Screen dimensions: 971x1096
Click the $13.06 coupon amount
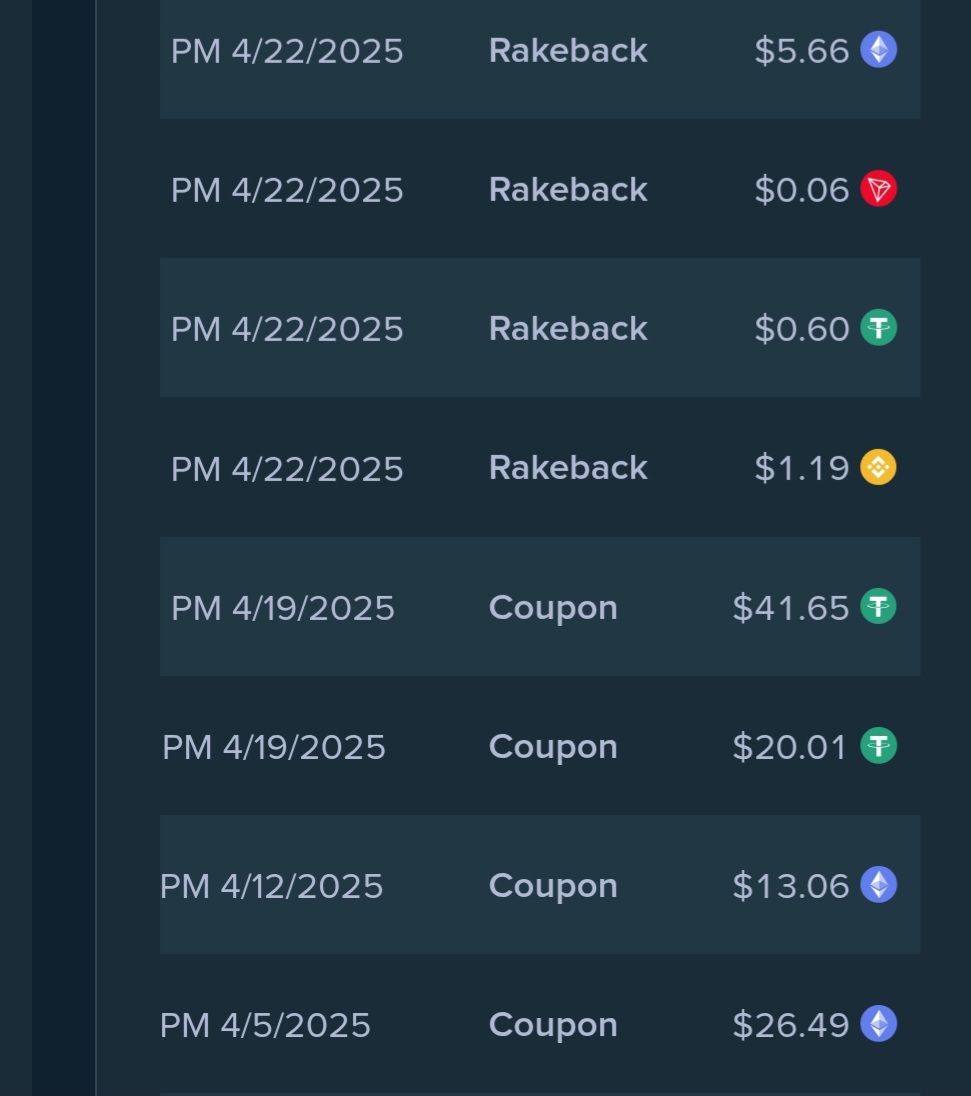tap(790, 886)
